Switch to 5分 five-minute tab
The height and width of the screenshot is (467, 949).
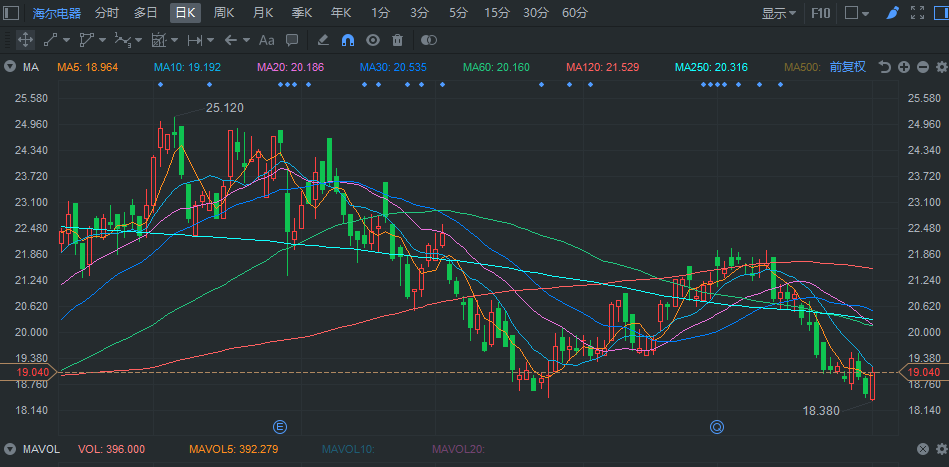click(x=458, y=13)
